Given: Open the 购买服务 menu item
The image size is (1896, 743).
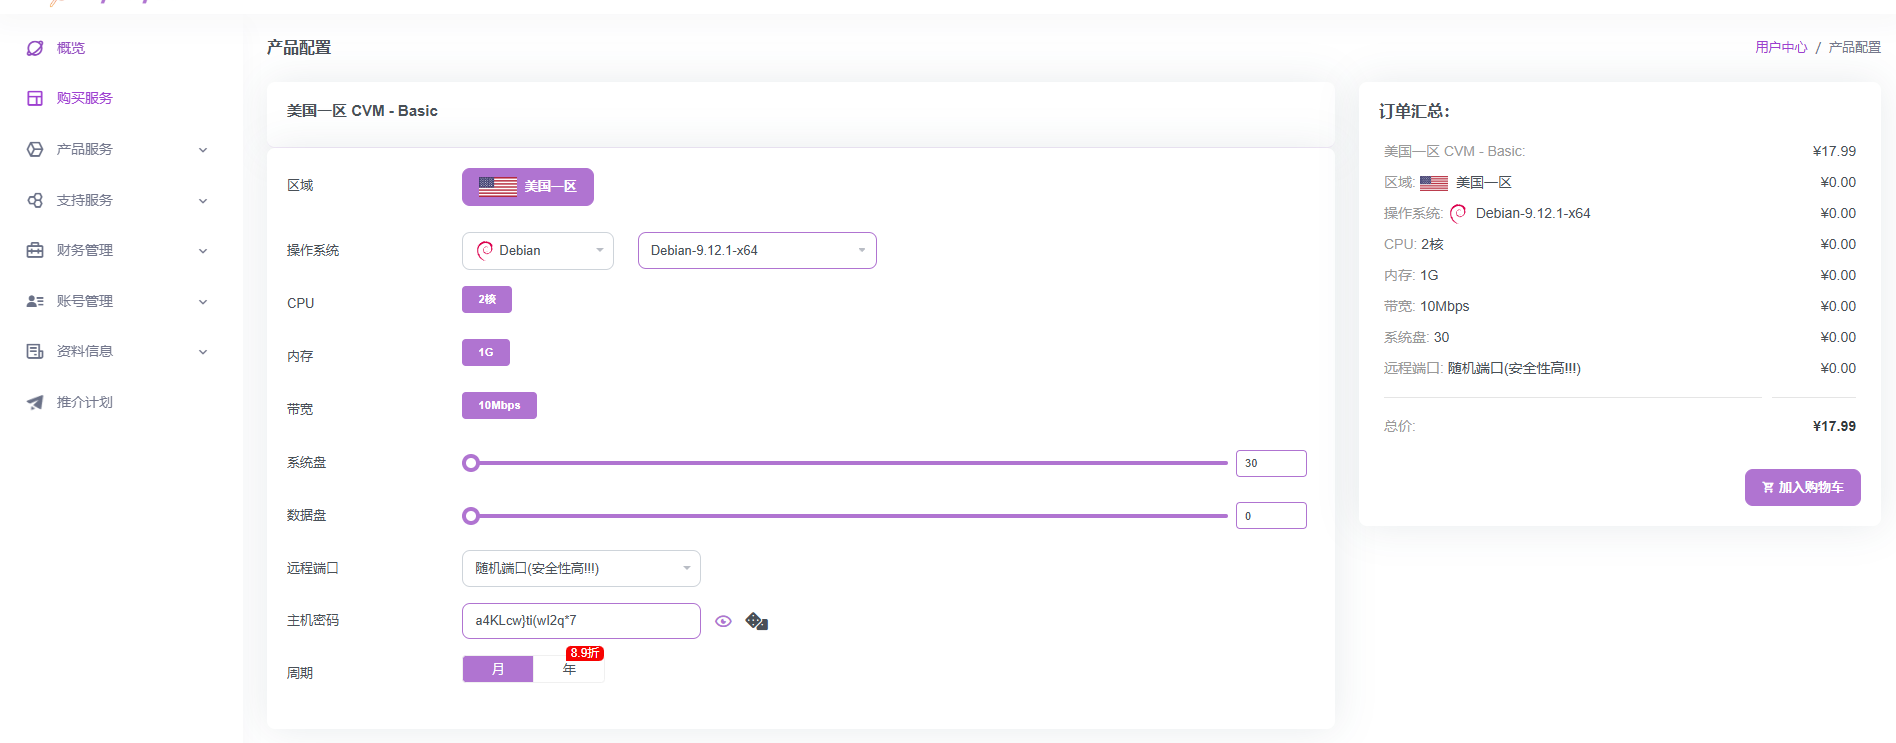Looking at the screenshot, I should (85, 98).
